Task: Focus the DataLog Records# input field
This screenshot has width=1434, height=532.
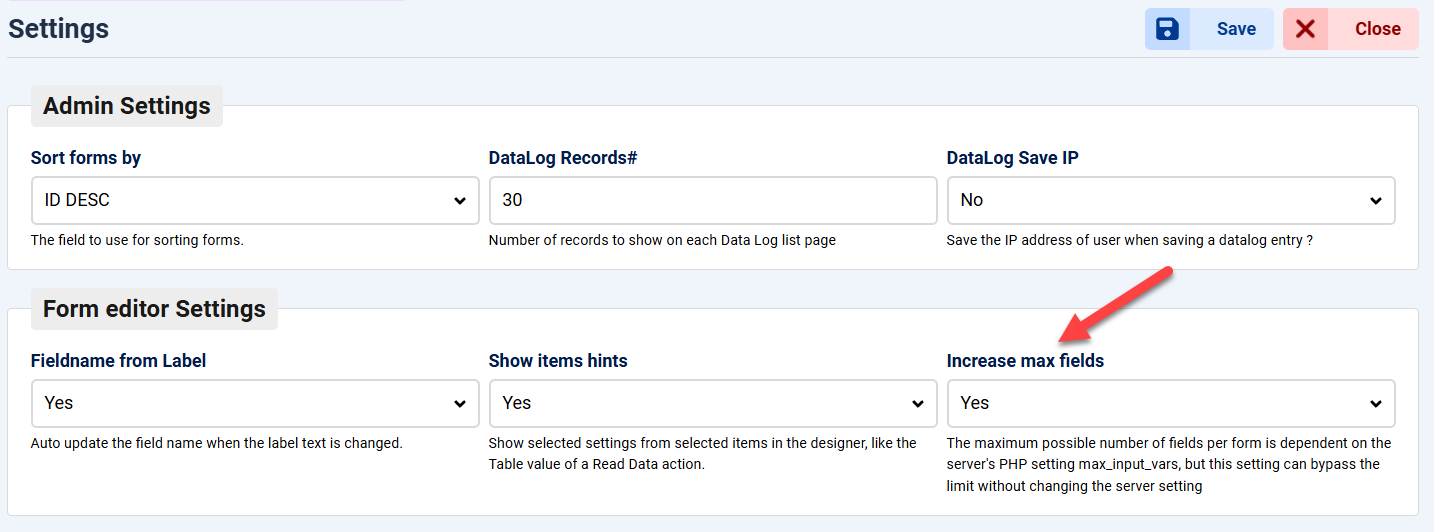Action: click(x=712, y=201)
